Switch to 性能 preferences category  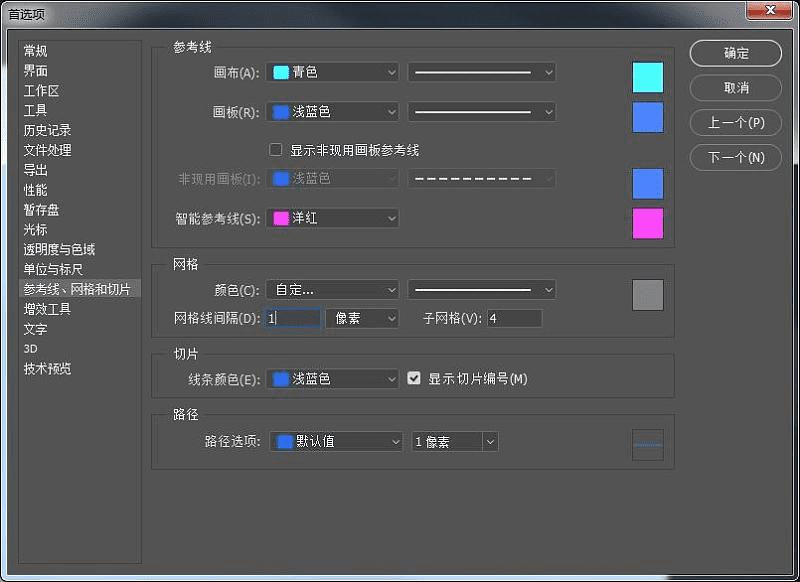click(x=36, y=190)
